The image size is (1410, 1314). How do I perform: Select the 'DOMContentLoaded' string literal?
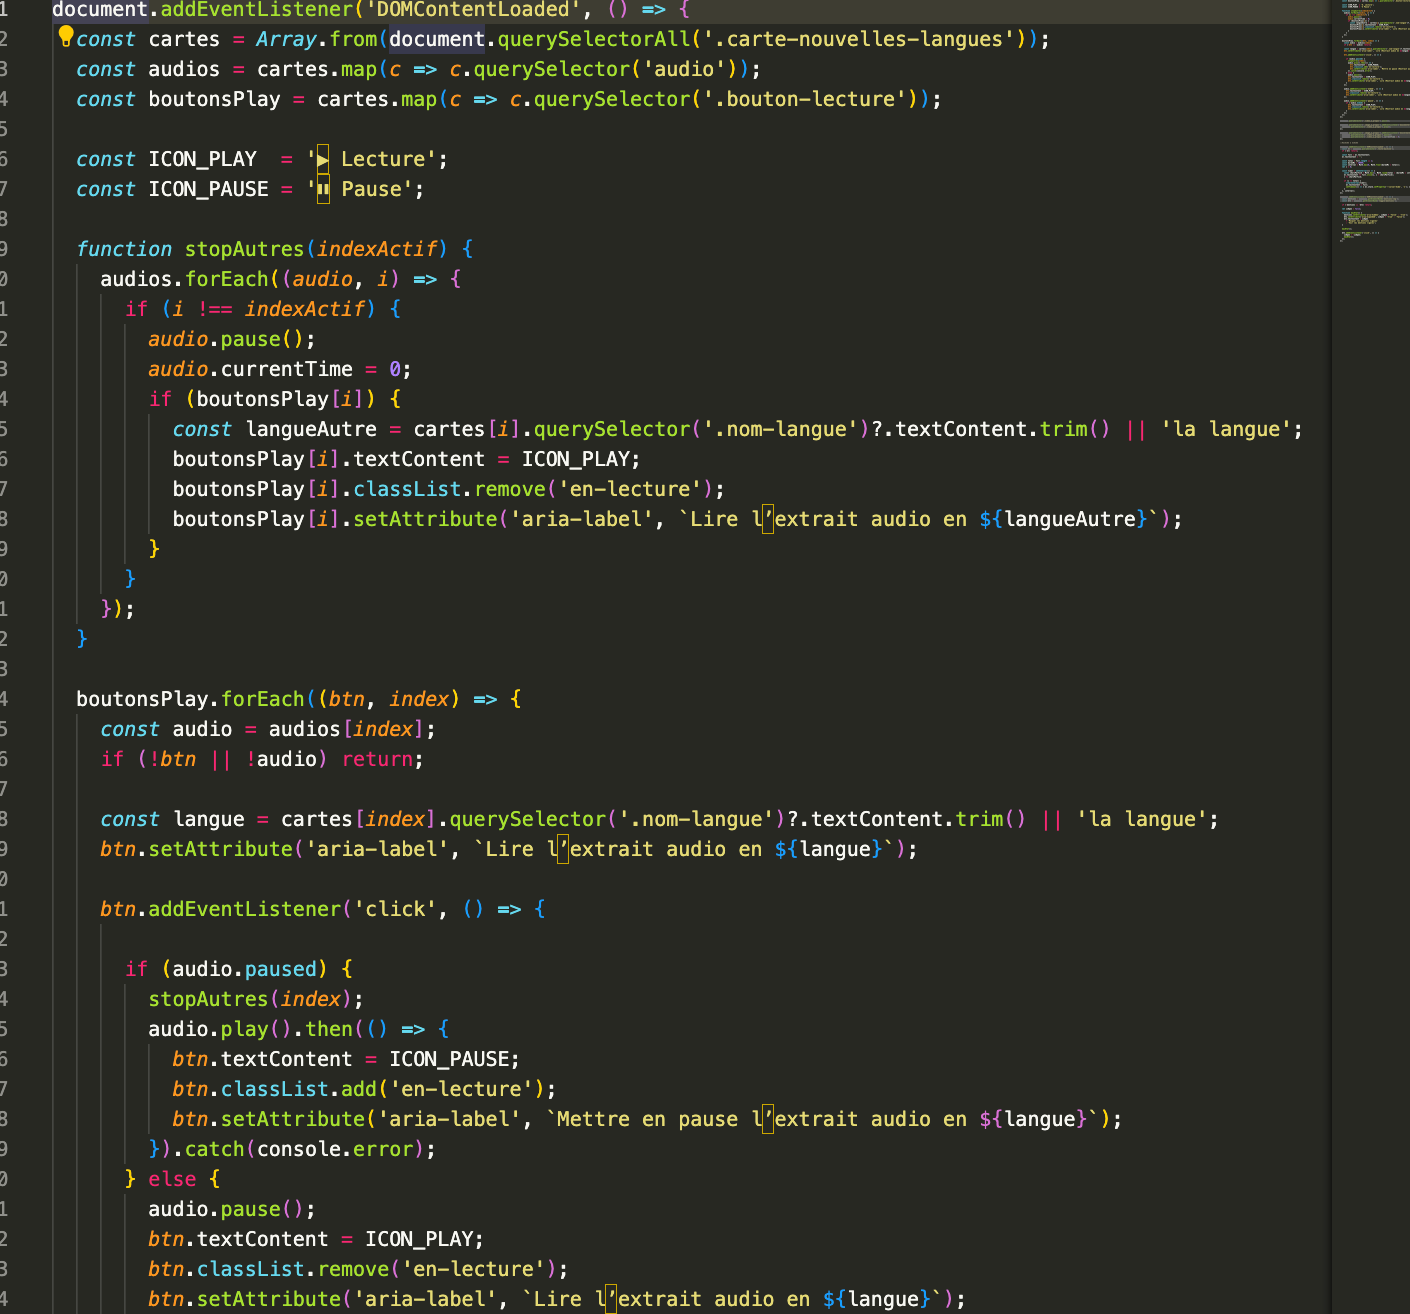pos(480,10)
